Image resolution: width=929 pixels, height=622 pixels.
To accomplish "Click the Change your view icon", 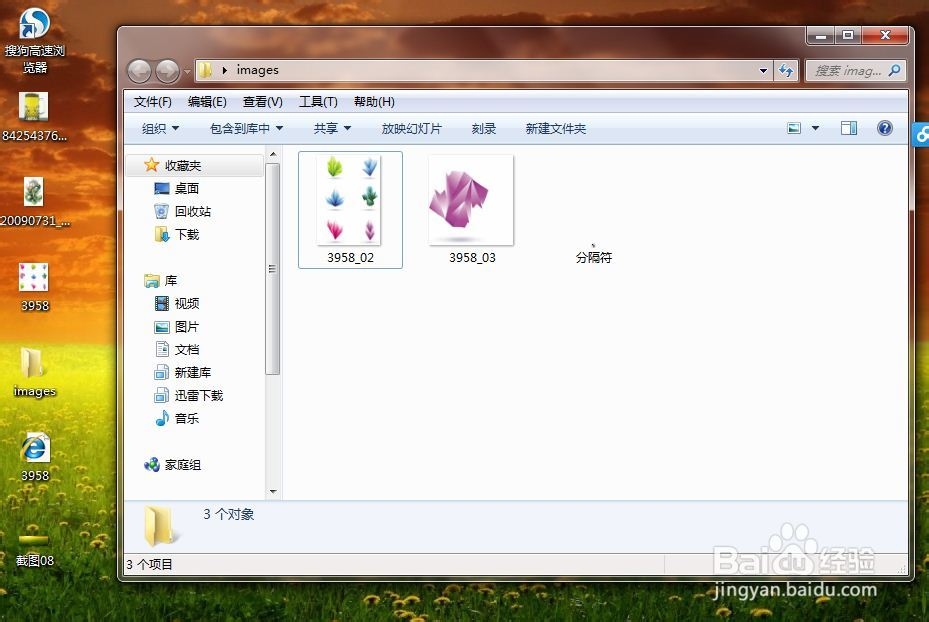I will (793, 128).
